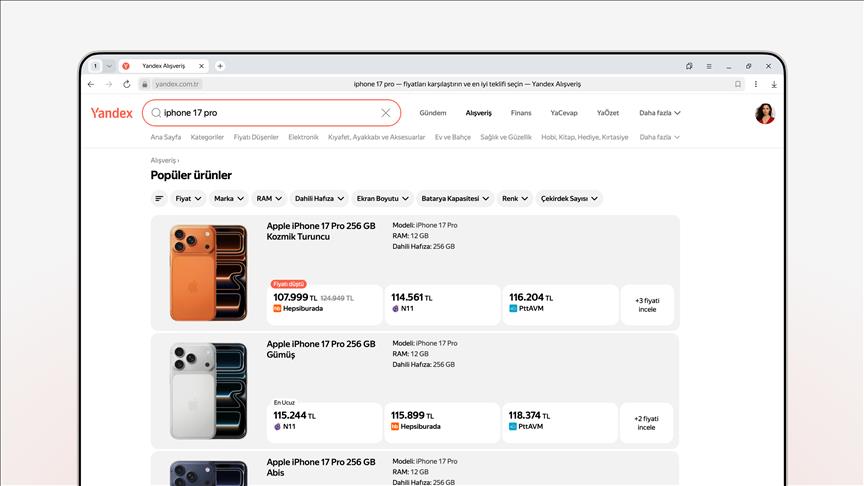Open the user profile avatar

(x=764, y=113)
